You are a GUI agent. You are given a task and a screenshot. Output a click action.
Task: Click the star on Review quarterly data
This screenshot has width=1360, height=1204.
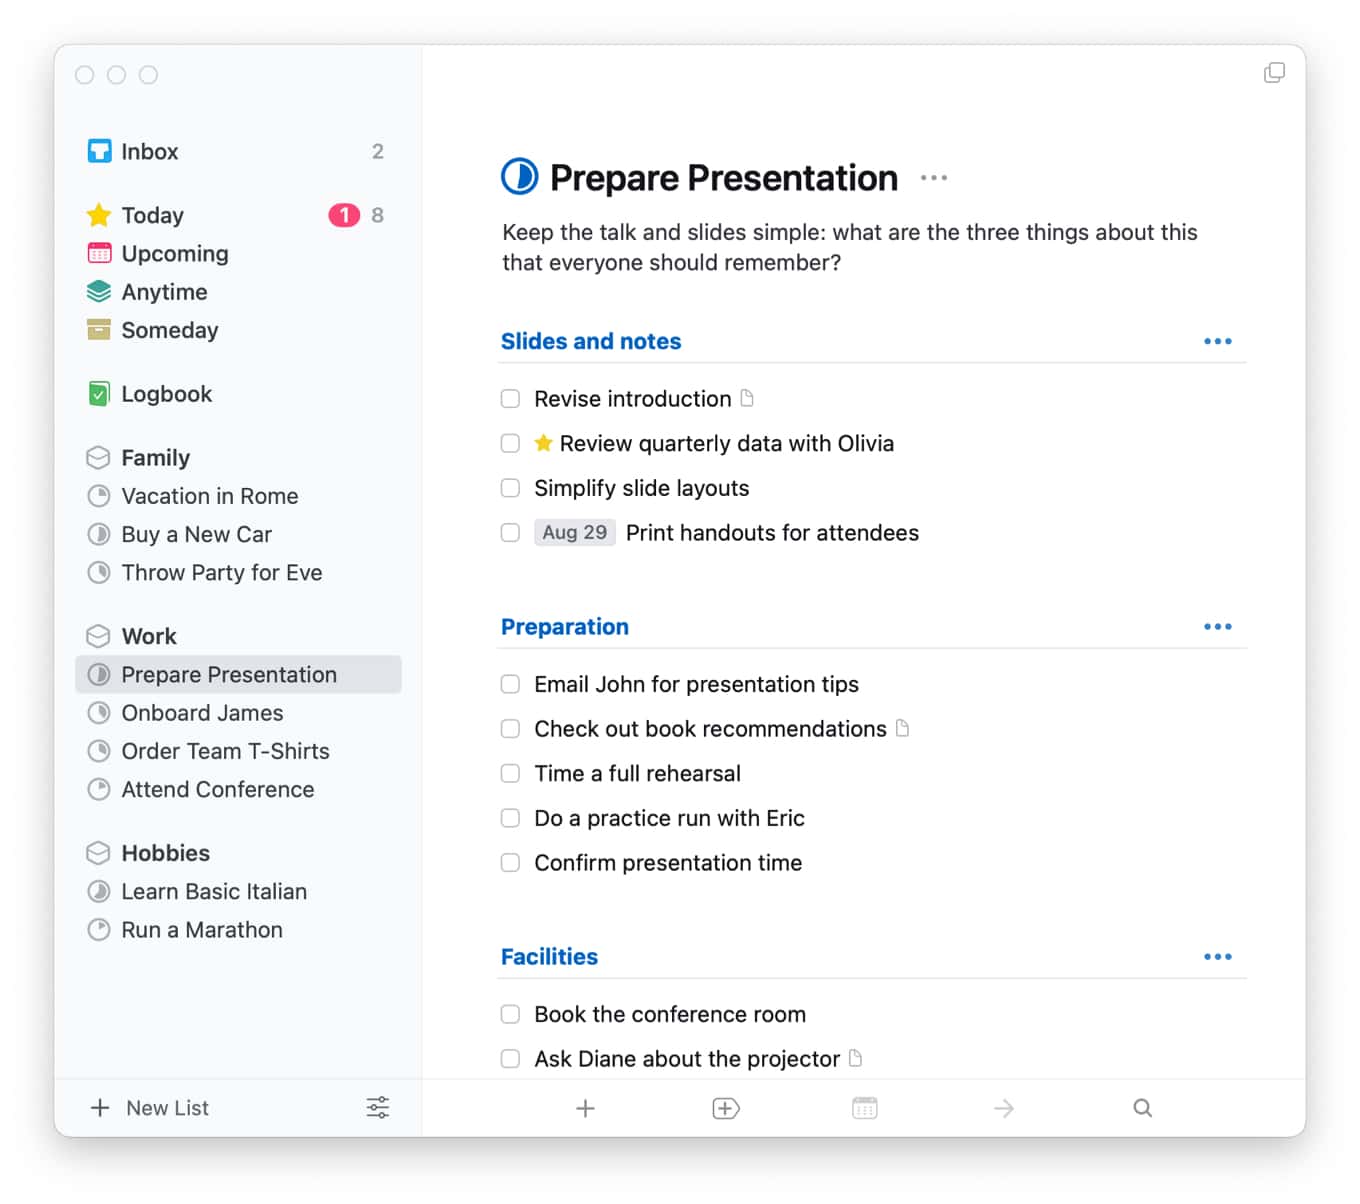click(x=544, y=443)
